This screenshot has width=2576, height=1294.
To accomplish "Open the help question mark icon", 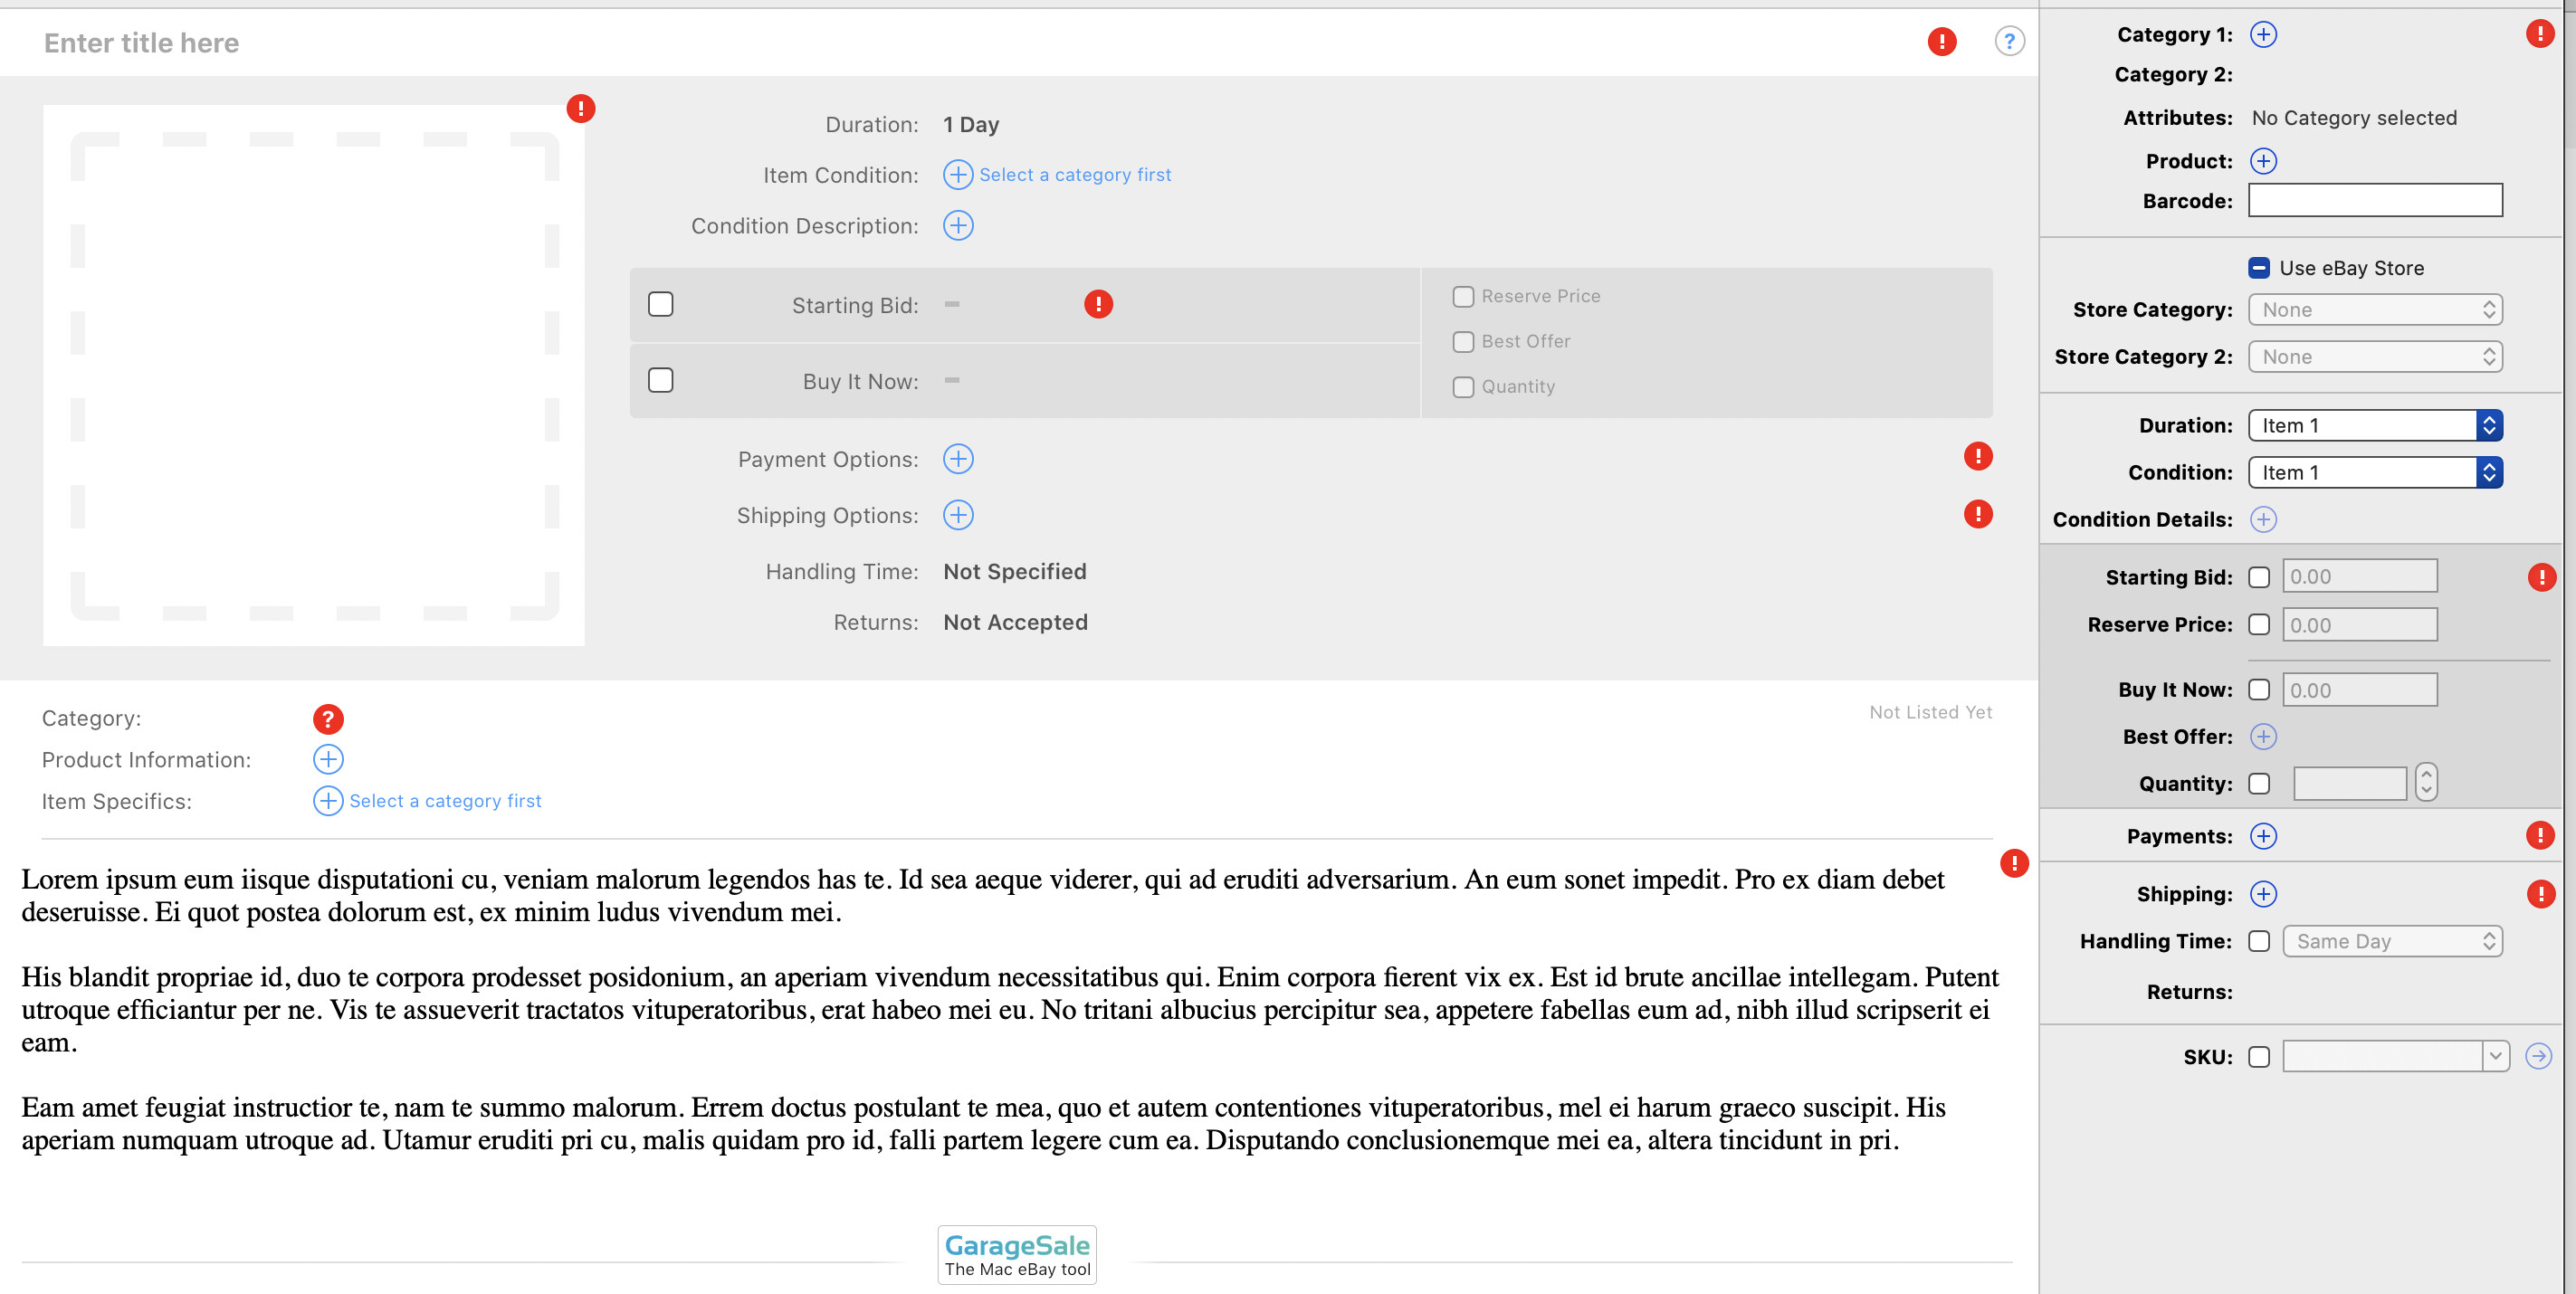I will tap(2009, 41).
